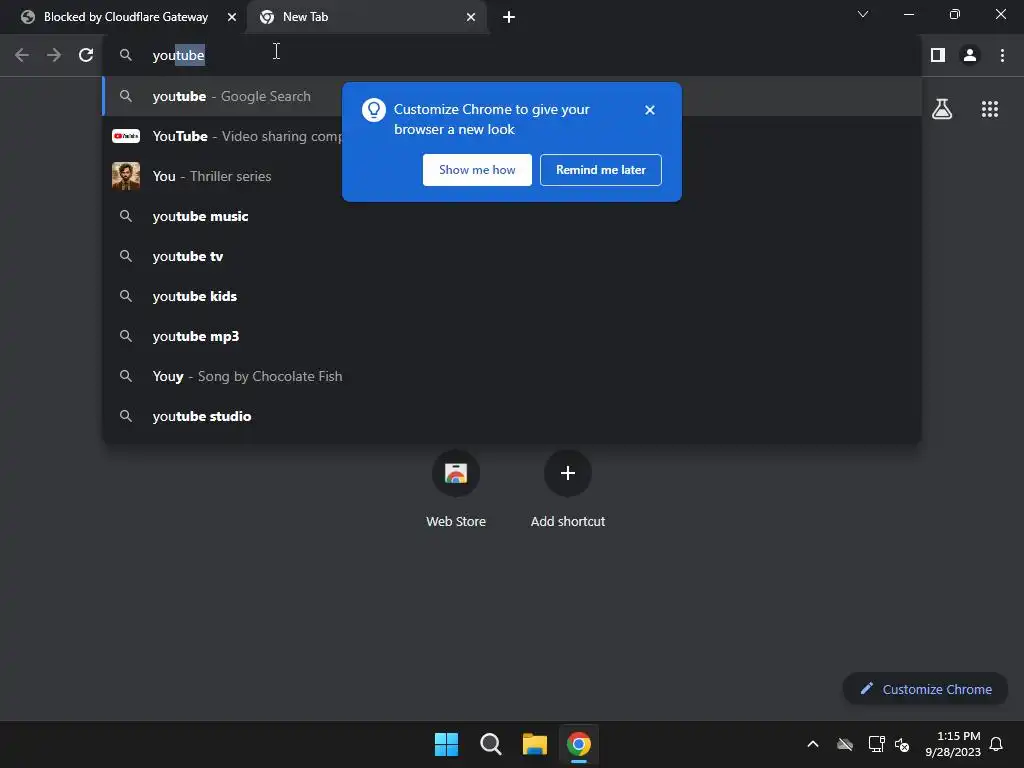1024x768 pixels.
Task: Click the magnifier icon beside 'youtube music'
Action: click(125, 216)
